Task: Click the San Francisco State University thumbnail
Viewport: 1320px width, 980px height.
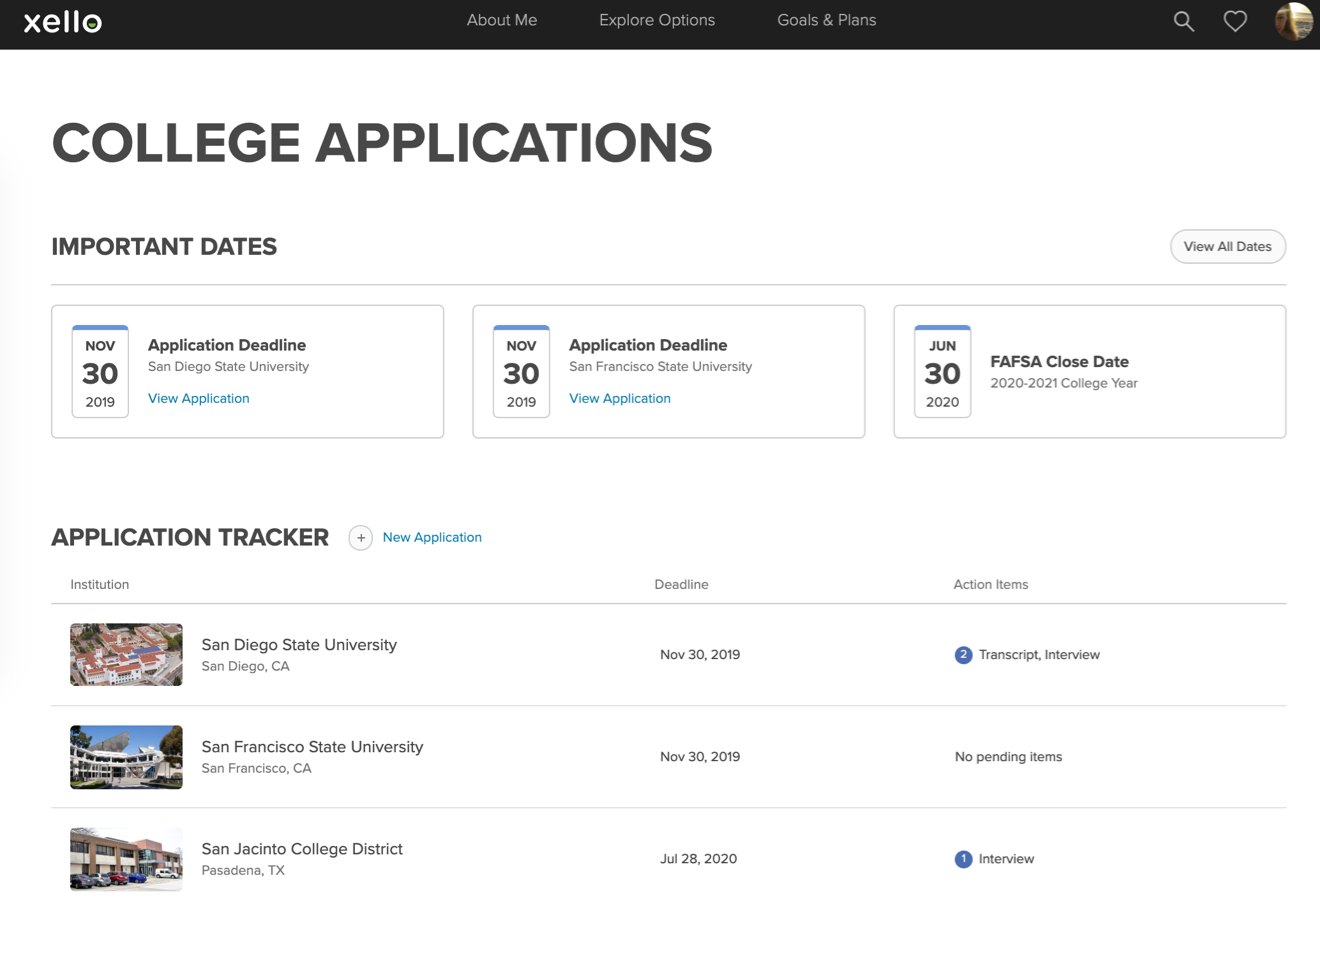Action: [x=126, y=757]
